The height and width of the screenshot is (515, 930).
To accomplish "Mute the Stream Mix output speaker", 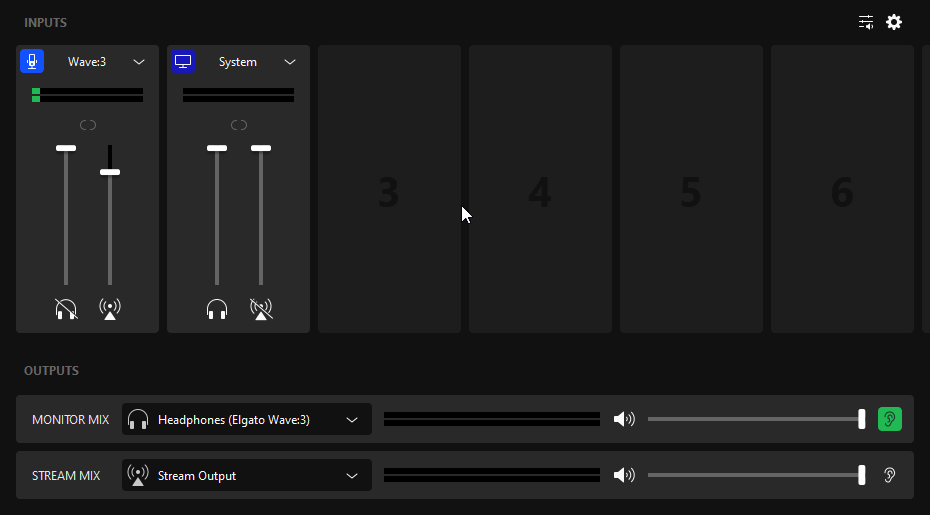I will click(x=624, y=475).
